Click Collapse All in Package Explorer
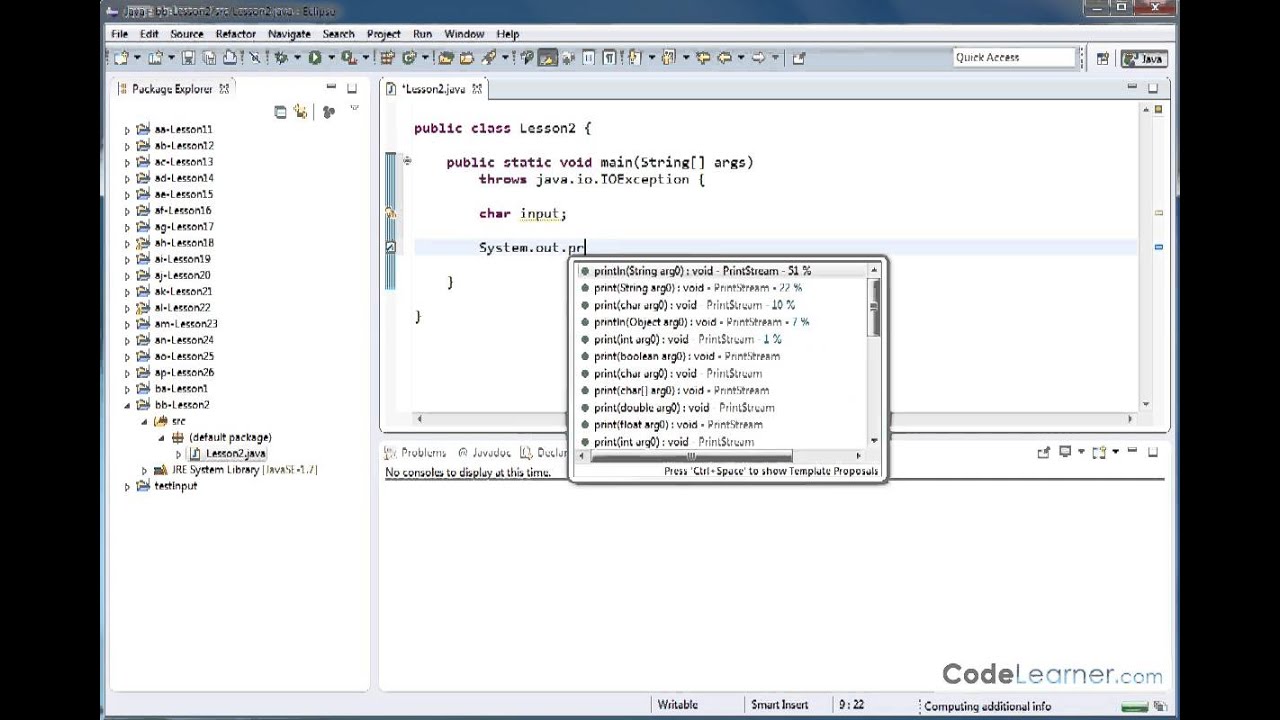The height and width of the screenshot is (720, 1280). click(x=280, y=112)
